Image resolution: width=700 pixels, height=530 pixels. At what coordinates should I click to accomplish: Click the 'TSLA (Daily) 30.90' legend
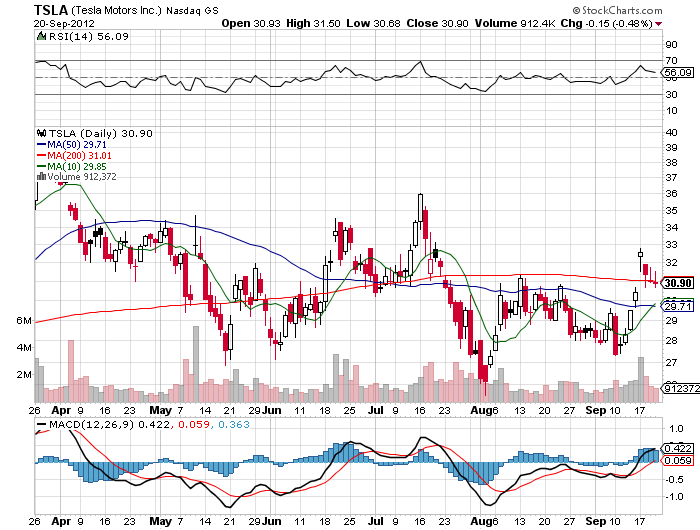(100, 134)
